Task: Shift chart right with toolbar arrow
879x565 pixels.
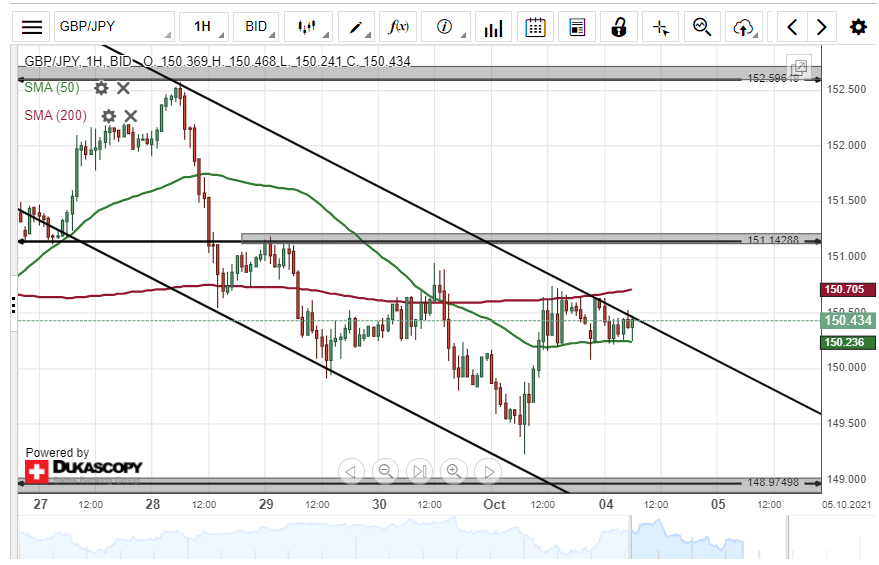Action: [x=822, y=26]
